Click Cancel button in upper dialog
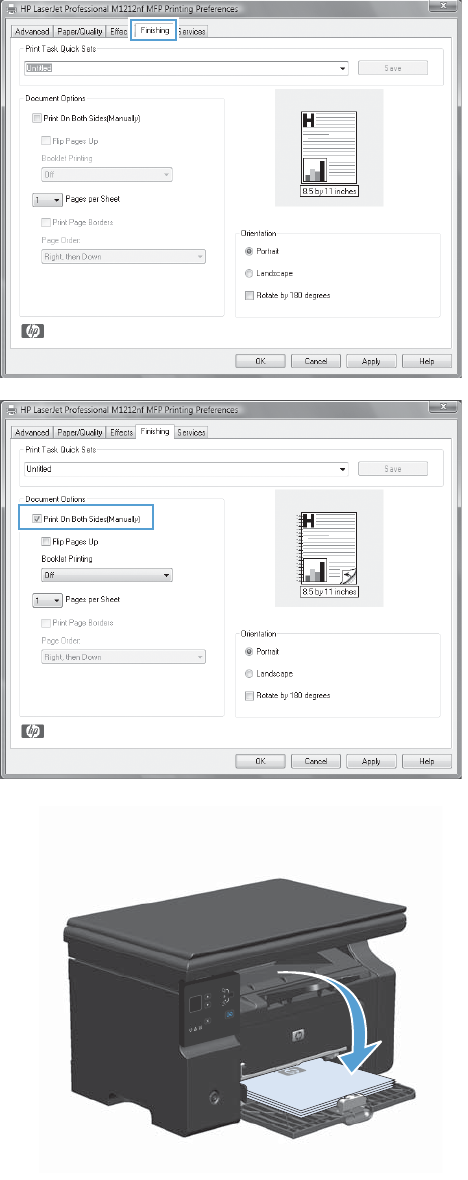This screenshot has width=468, height=1180. [x=316, y=361]
